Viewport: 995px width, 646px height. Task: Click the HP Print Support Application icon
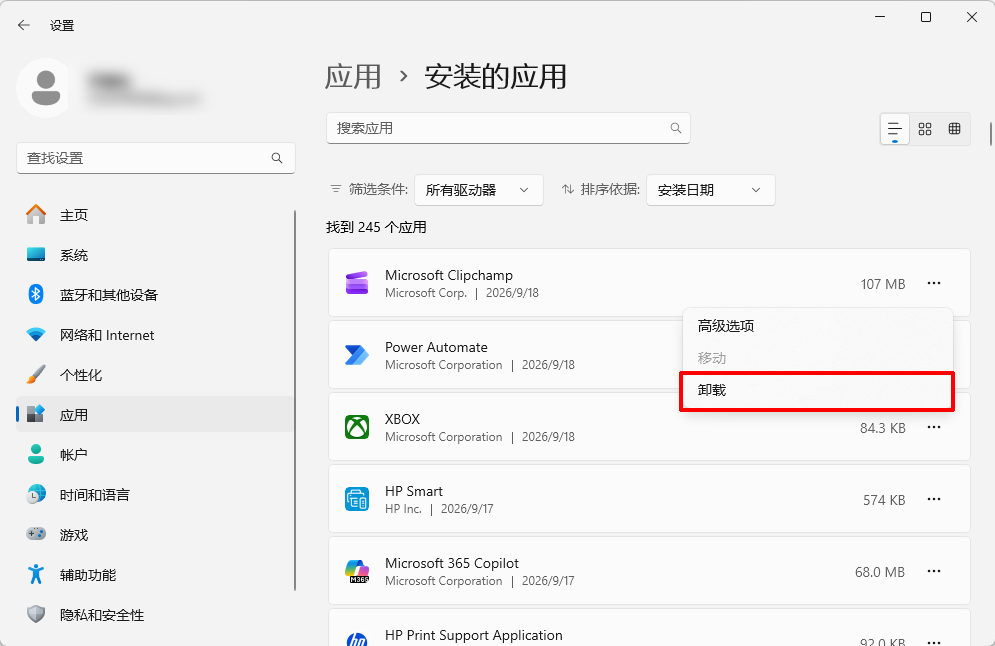[357, 638]
